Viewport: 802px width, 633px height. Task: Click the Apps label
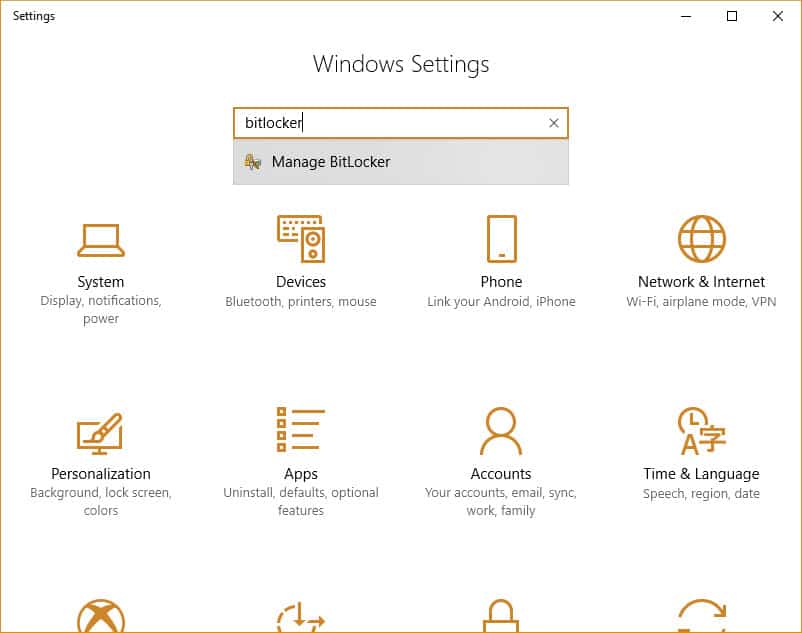(x=301, y=474)
